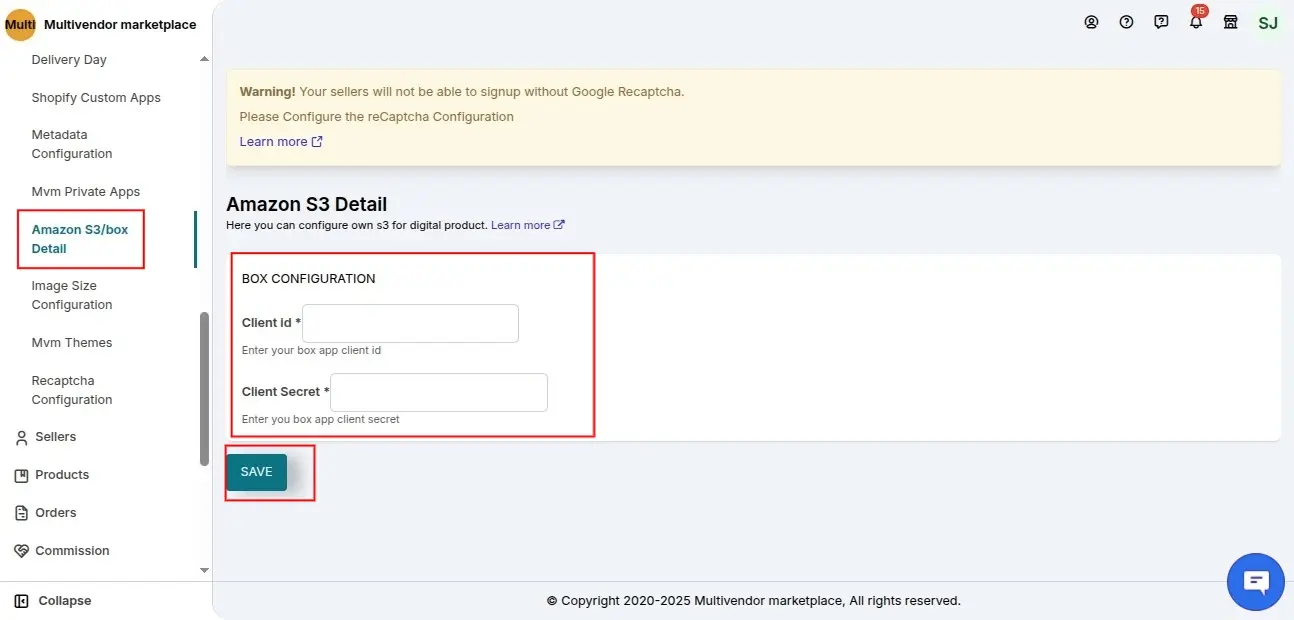Open the storefront icon in the top bar
1294x620 pixels.
point(1230,22)
